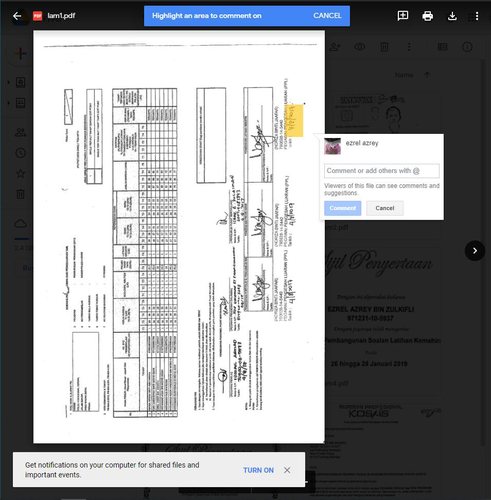Click the dimmed Recent clock icon
The width and height of the screenshot is (491, 500).
point(21,153)
